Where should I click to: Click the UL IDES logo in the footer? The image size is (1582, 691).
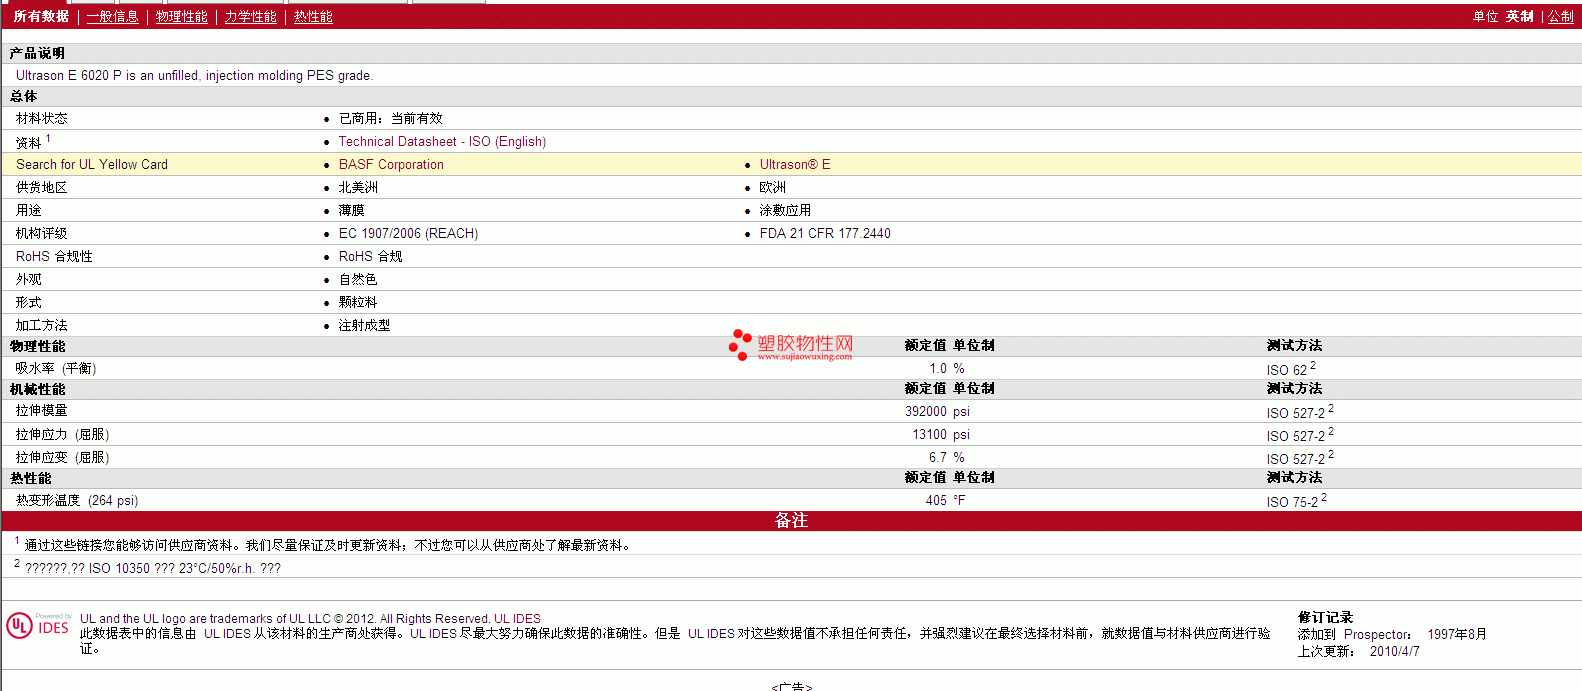[x=39, y=625]
